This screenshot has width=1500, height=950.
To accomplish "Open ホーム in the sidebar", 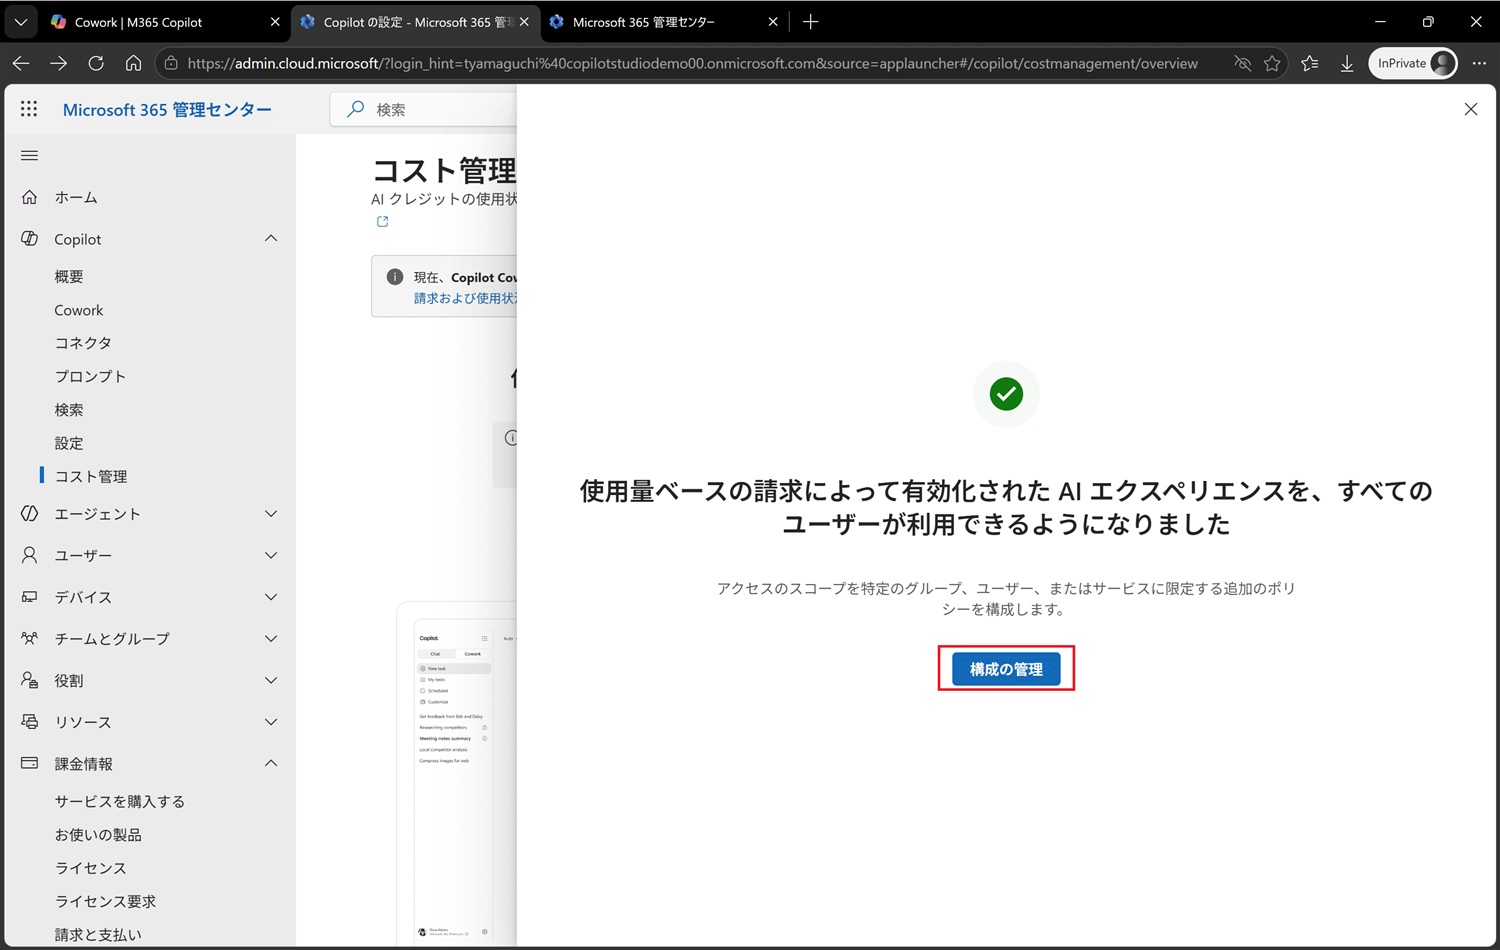I will click(76, 197).
